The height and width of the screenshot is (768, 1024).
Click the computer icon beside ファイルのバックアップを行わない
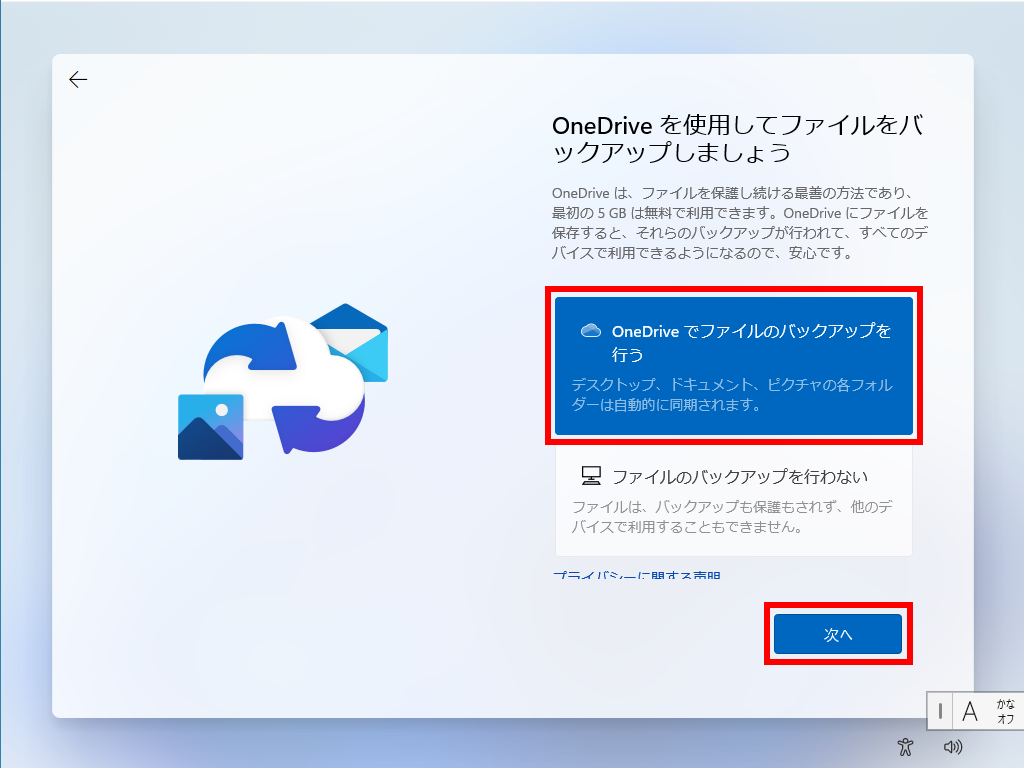(x=590, y=476)
